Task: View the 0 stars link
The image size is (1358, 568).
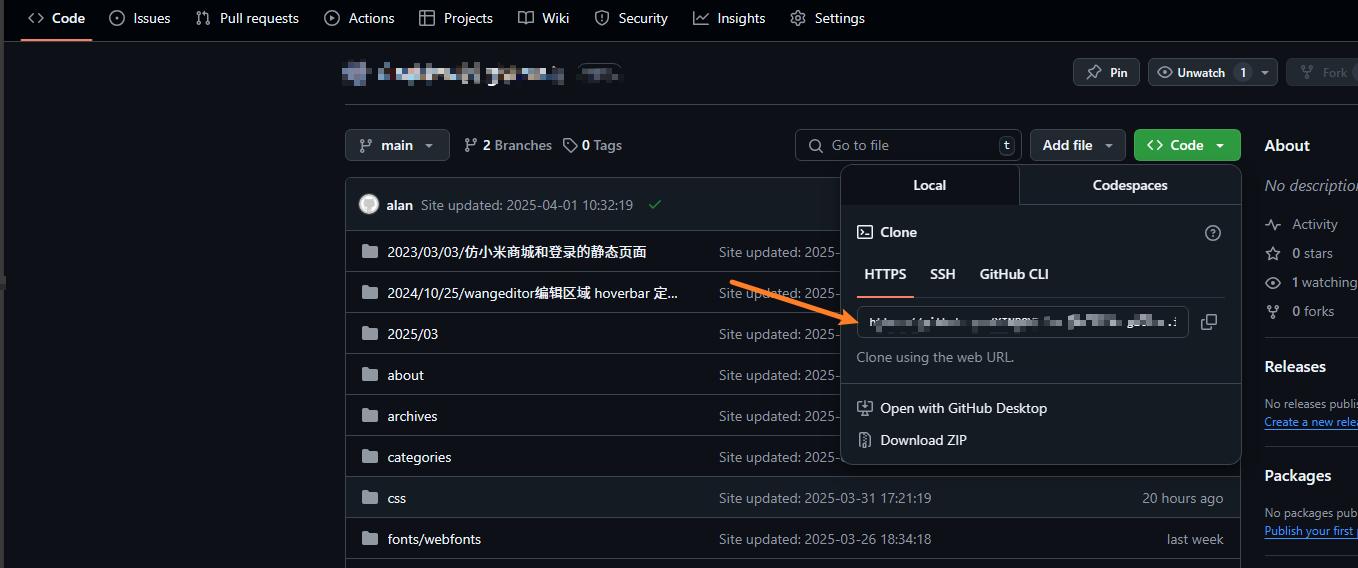Action: click(1300, 254)
